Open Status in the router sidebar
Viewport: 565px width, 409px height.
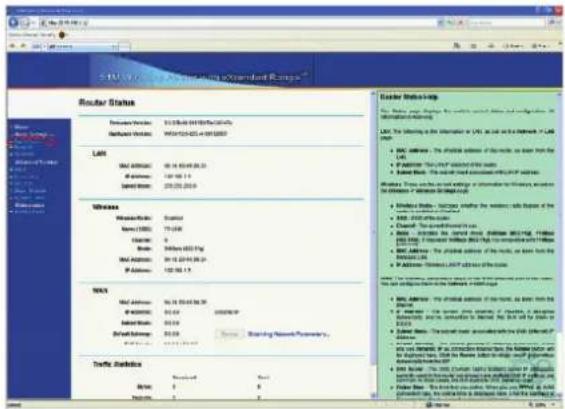click(21, 127)
